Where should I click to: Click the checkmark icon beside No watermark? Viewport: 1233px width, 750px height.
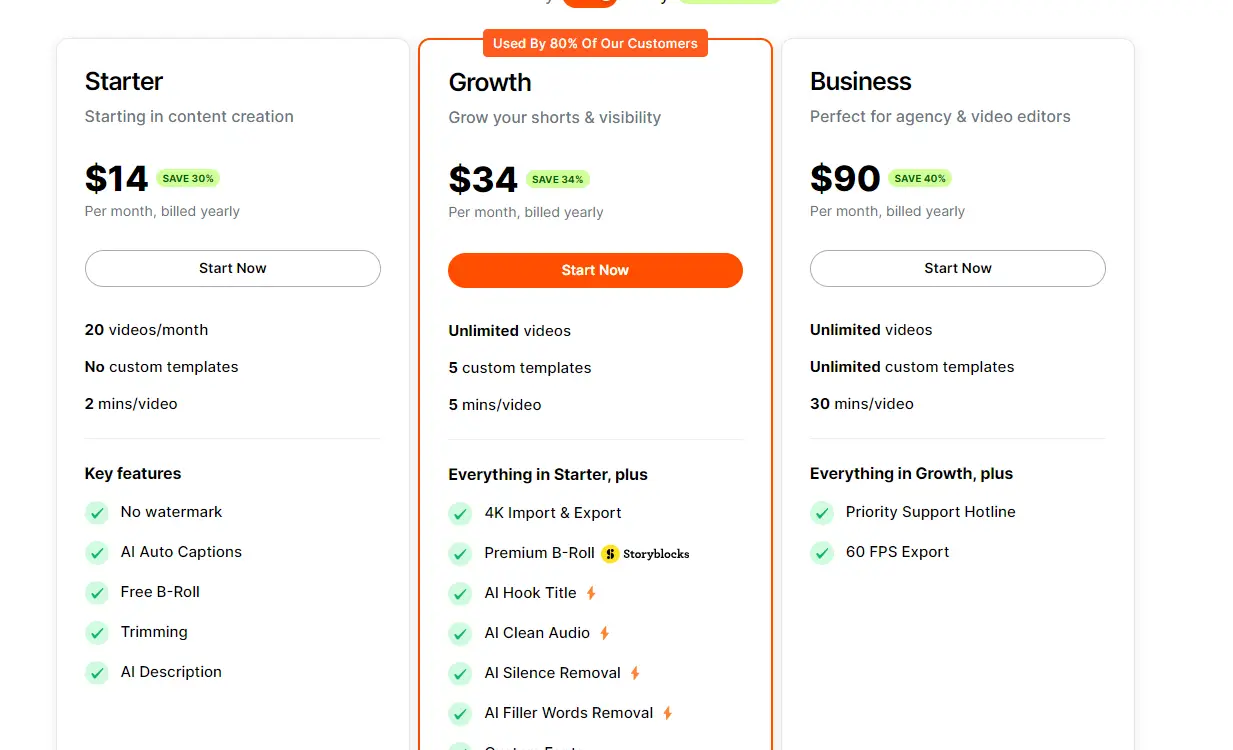[97, 513]
